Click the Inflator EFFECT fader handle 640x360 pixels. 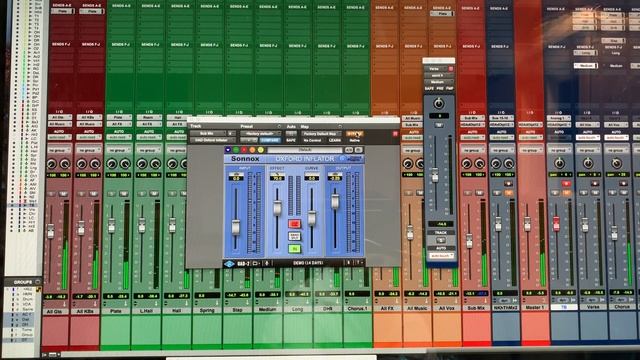point(277,207)
